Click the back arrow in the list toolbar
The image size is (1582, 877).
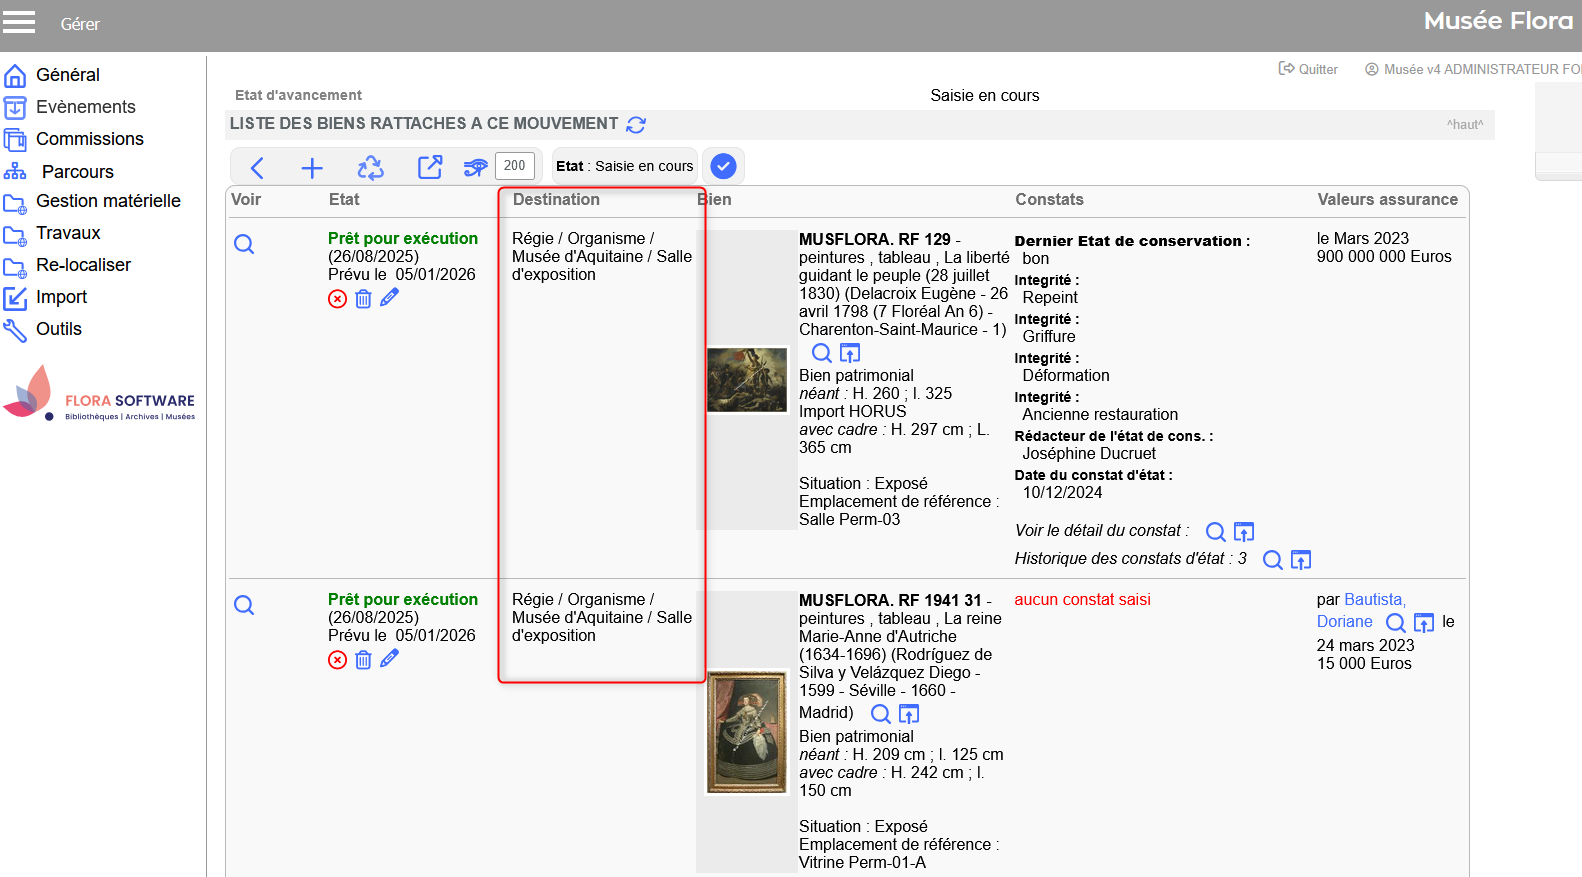tap(257, 167)
